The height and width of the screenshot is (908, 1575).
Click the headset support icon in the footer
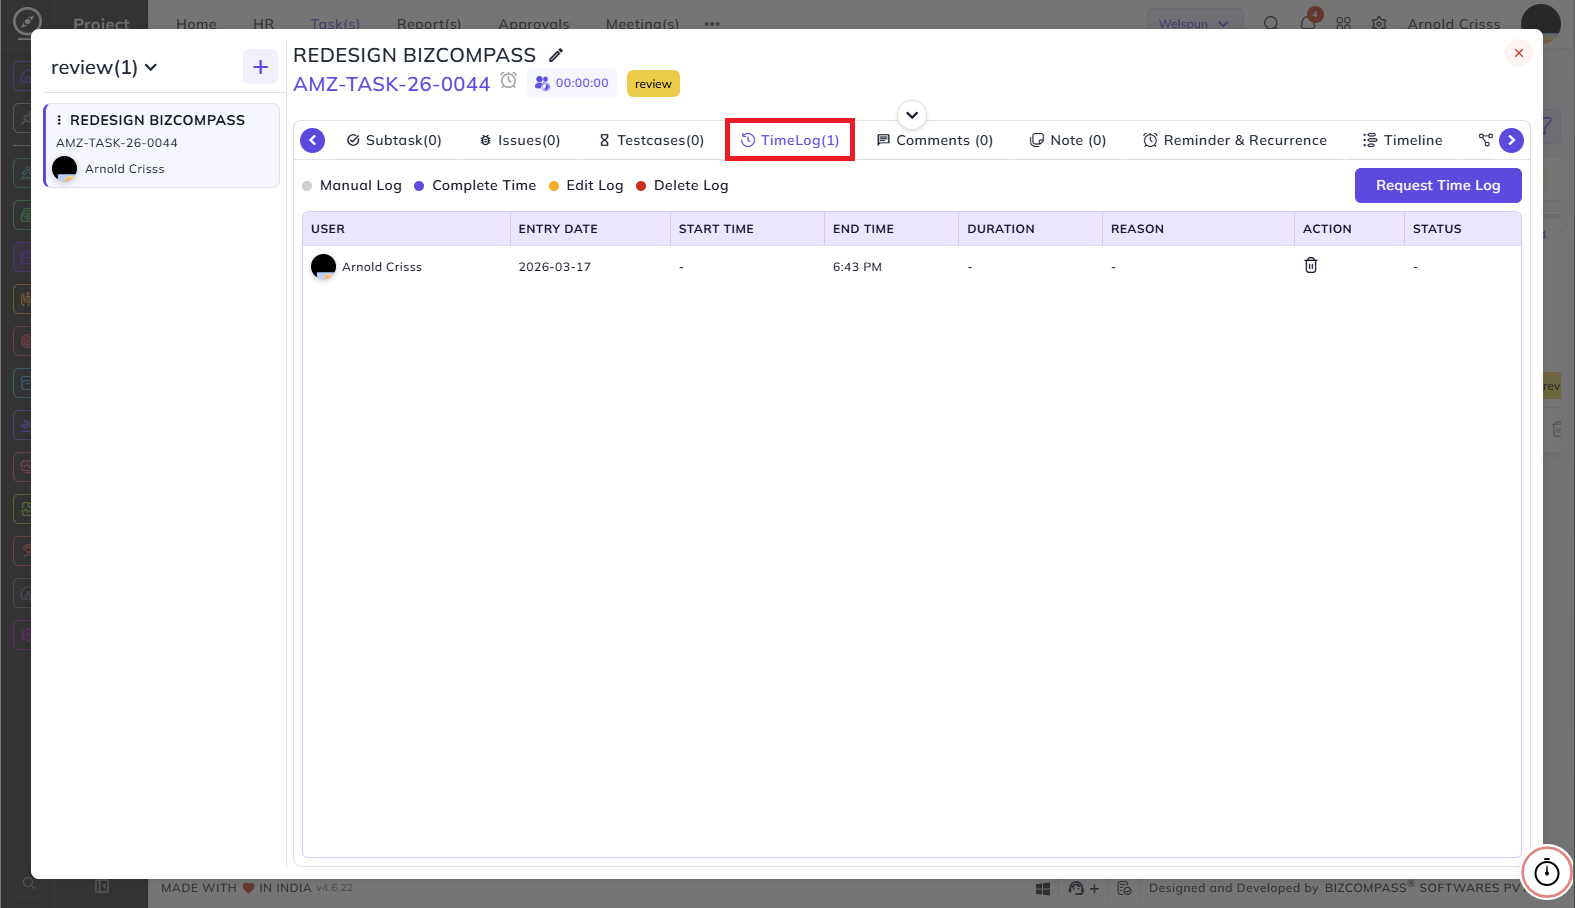(1076, 888)
